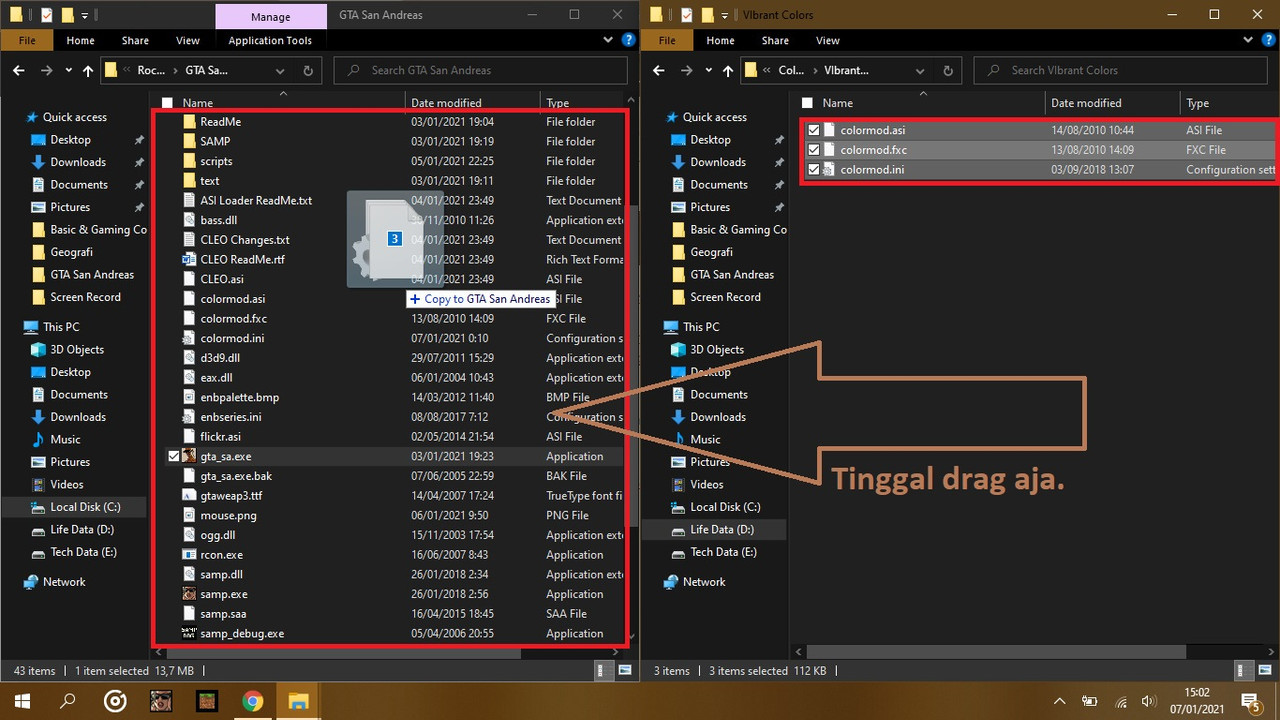Go back in the Vibrant Colors window
This screenshot has height=720, width=1280.
[x=659, y=71]
